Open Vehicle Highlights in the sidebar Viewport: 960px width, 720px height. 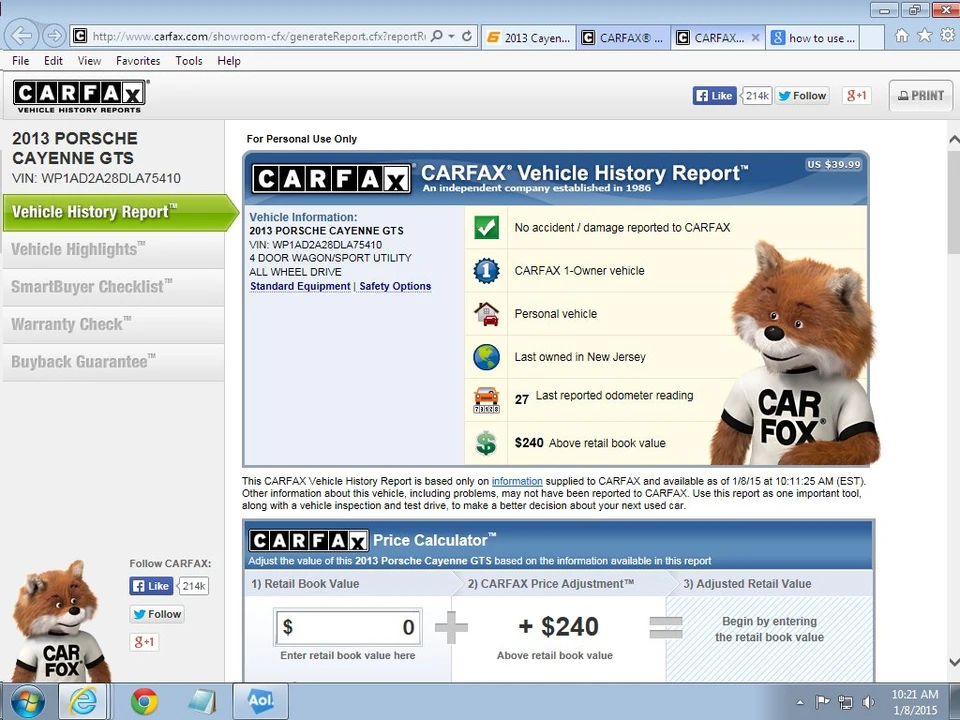click(113, 249)
